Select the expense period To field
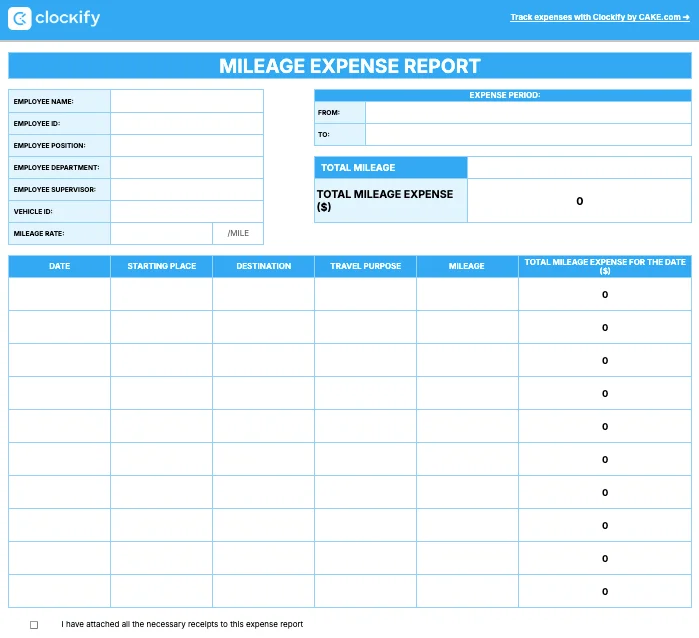Screen dimensions: 699x638 click(x=528, y=134)
